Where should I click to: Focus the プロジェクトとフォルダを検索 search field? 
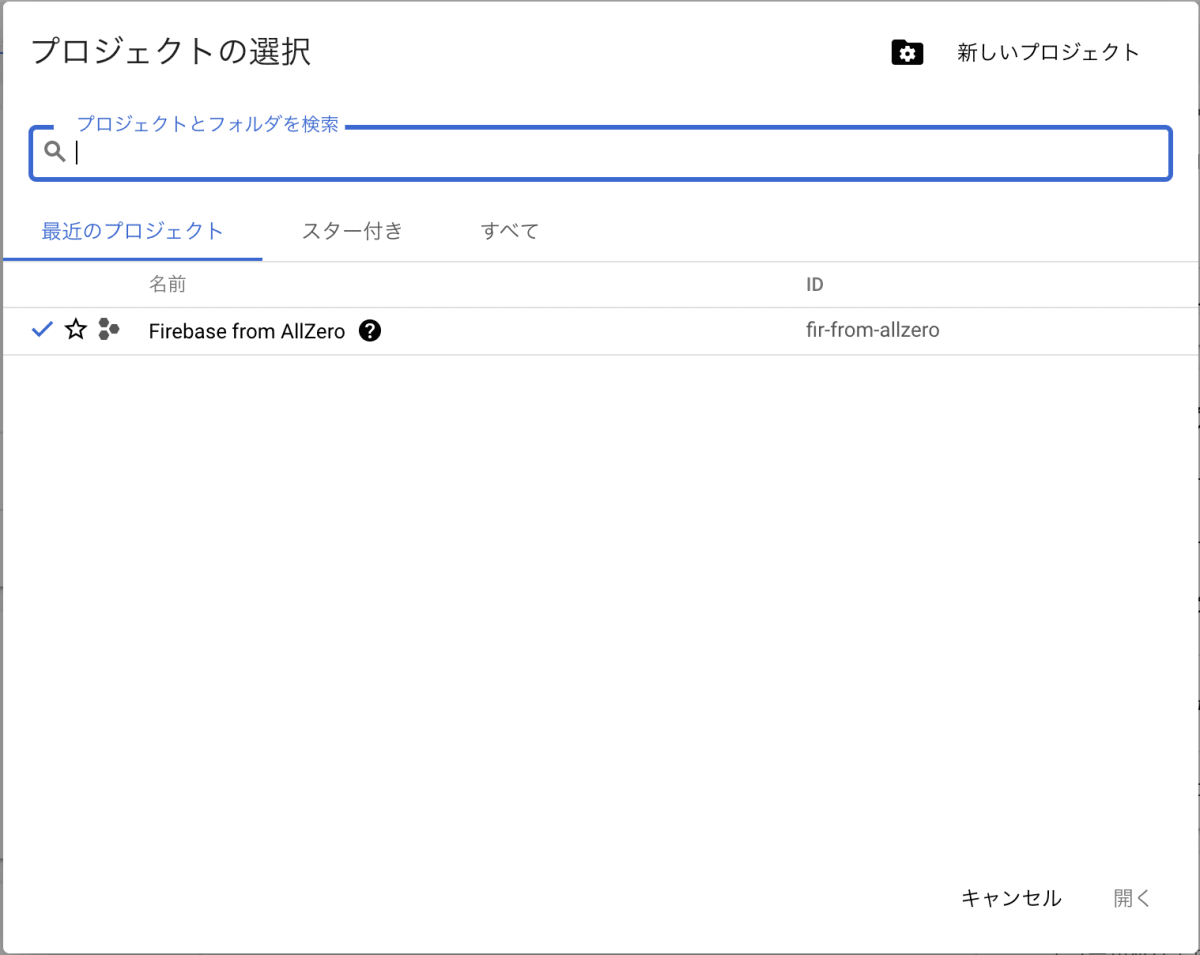click(600, 153)
